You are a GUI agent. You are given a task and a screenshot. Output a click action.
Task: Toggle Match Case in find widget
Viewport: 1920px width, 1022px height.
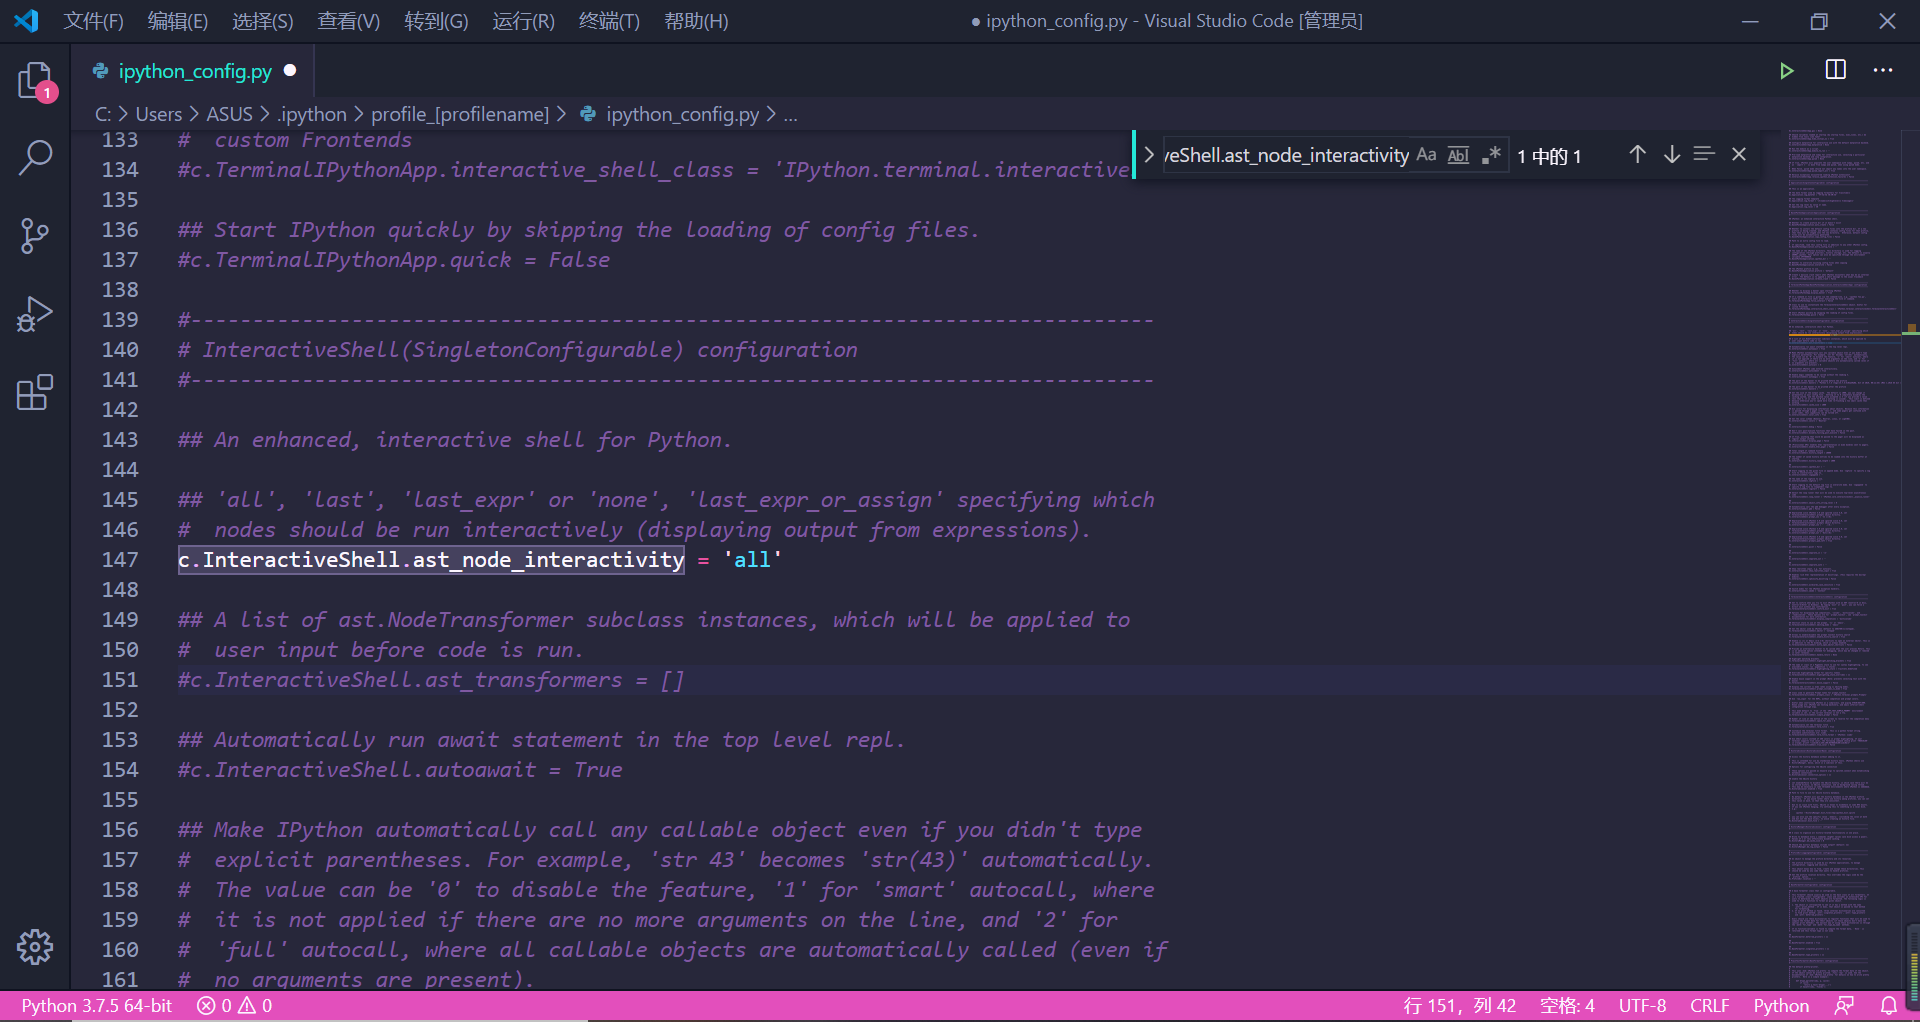click(x=1426, y=154)
